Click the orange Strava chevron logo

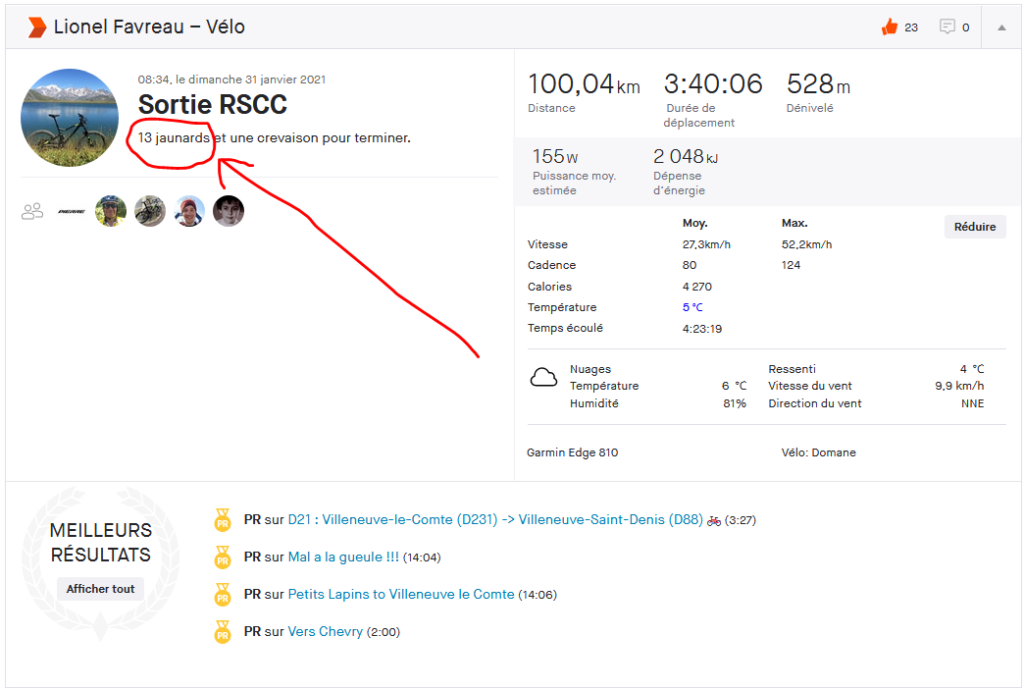36,27
